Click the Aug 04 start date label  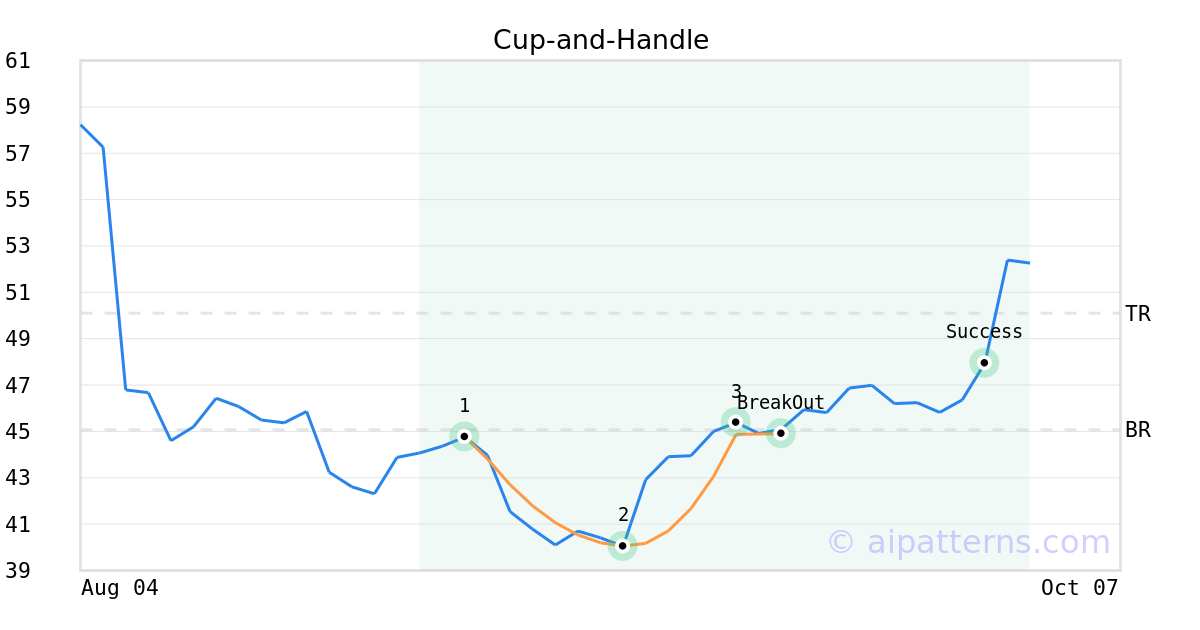(119, 588)
